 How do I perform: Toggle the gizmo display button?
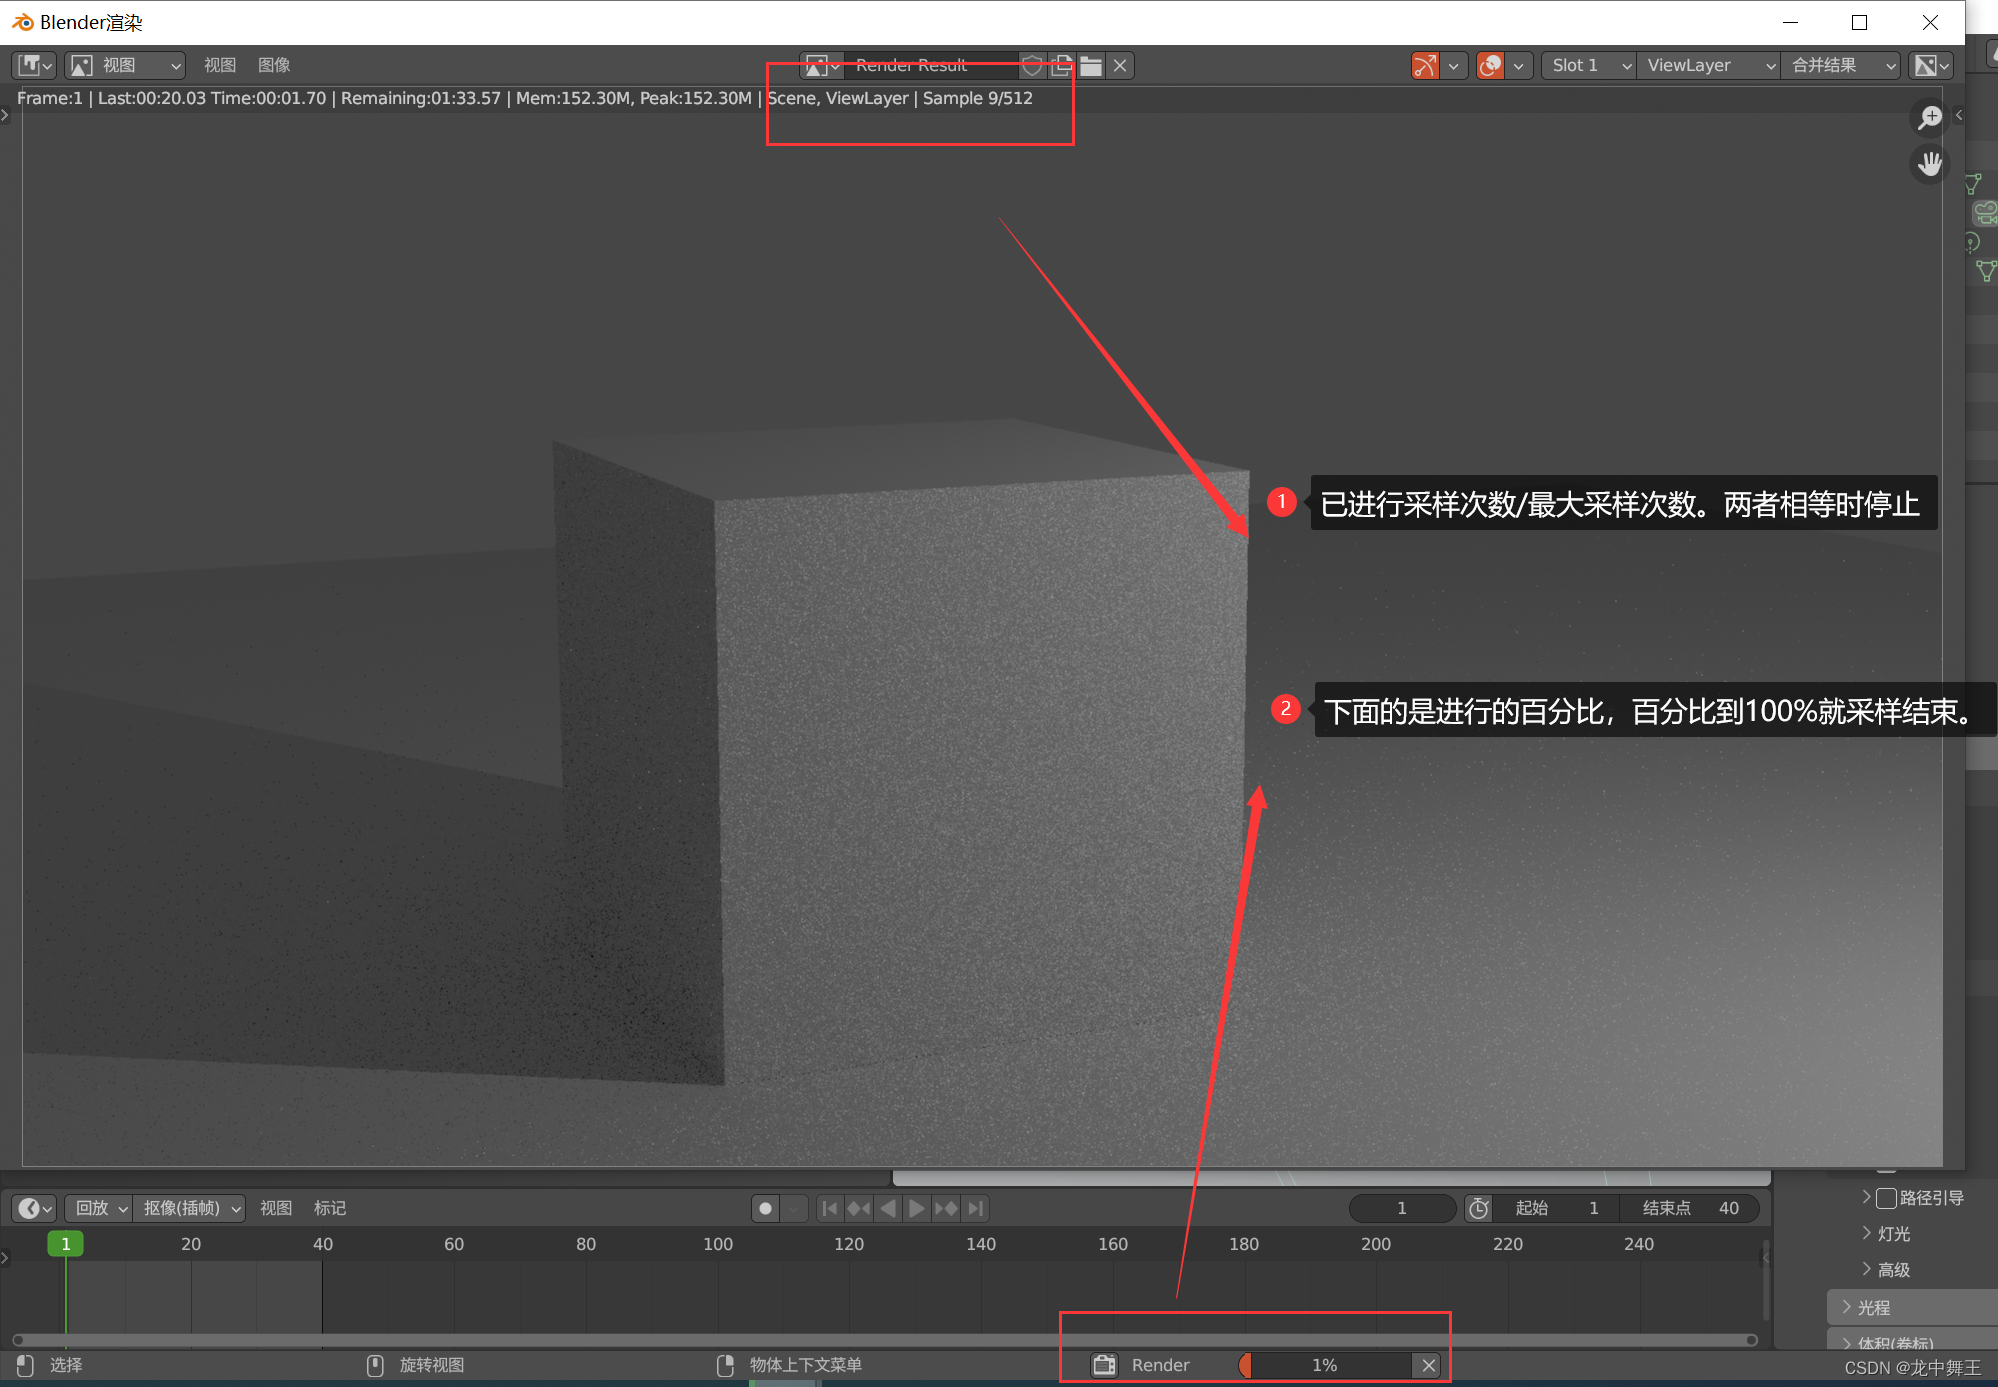1425,66
